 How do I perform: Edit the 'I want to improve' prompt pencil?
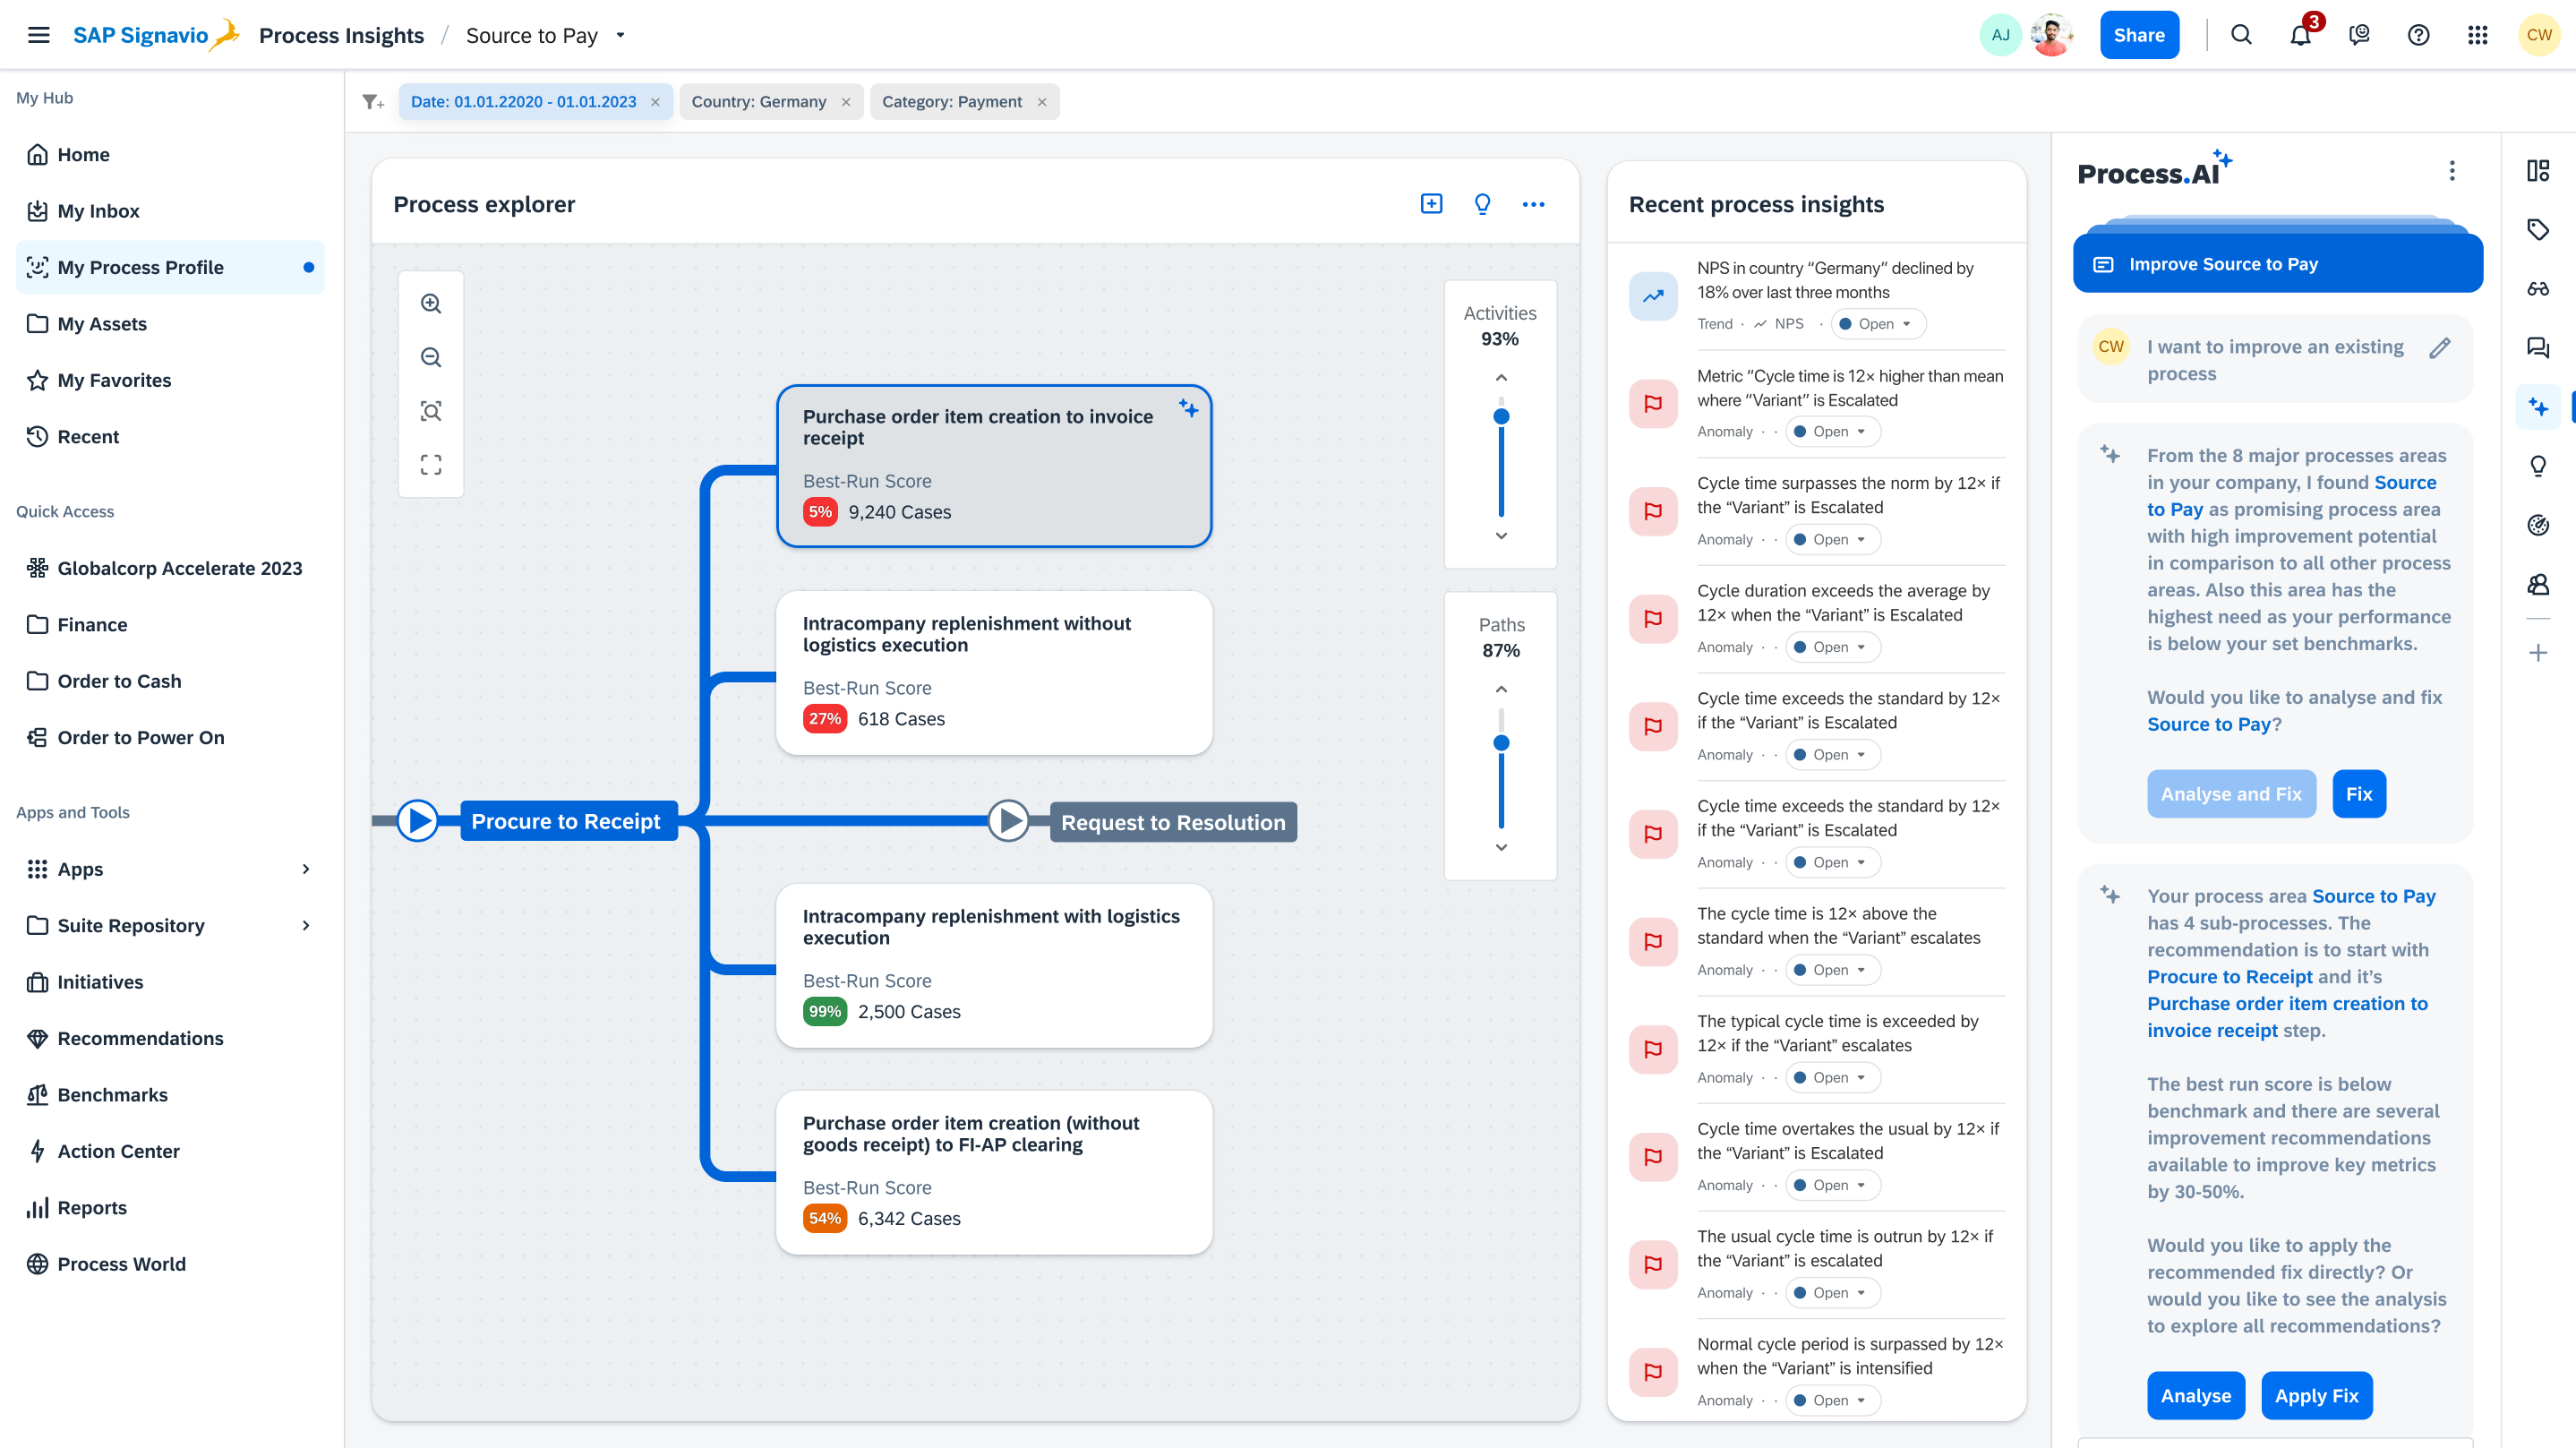point(2440,348)
